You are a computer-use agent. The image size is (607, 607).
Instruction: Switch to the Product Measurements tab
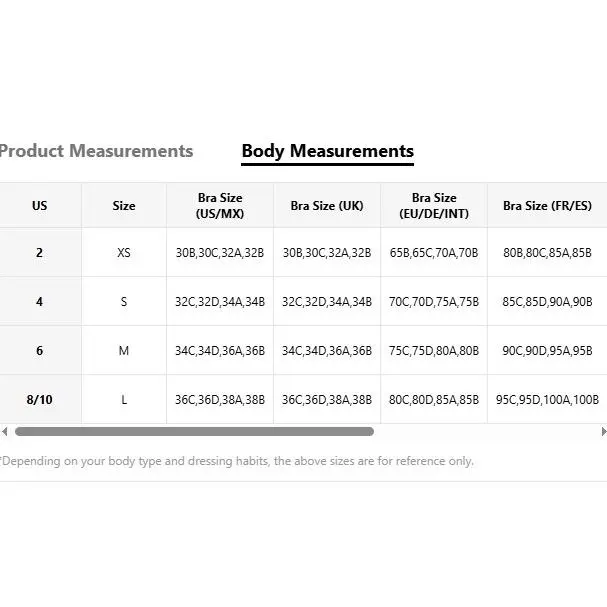click(x=96, y=151)
